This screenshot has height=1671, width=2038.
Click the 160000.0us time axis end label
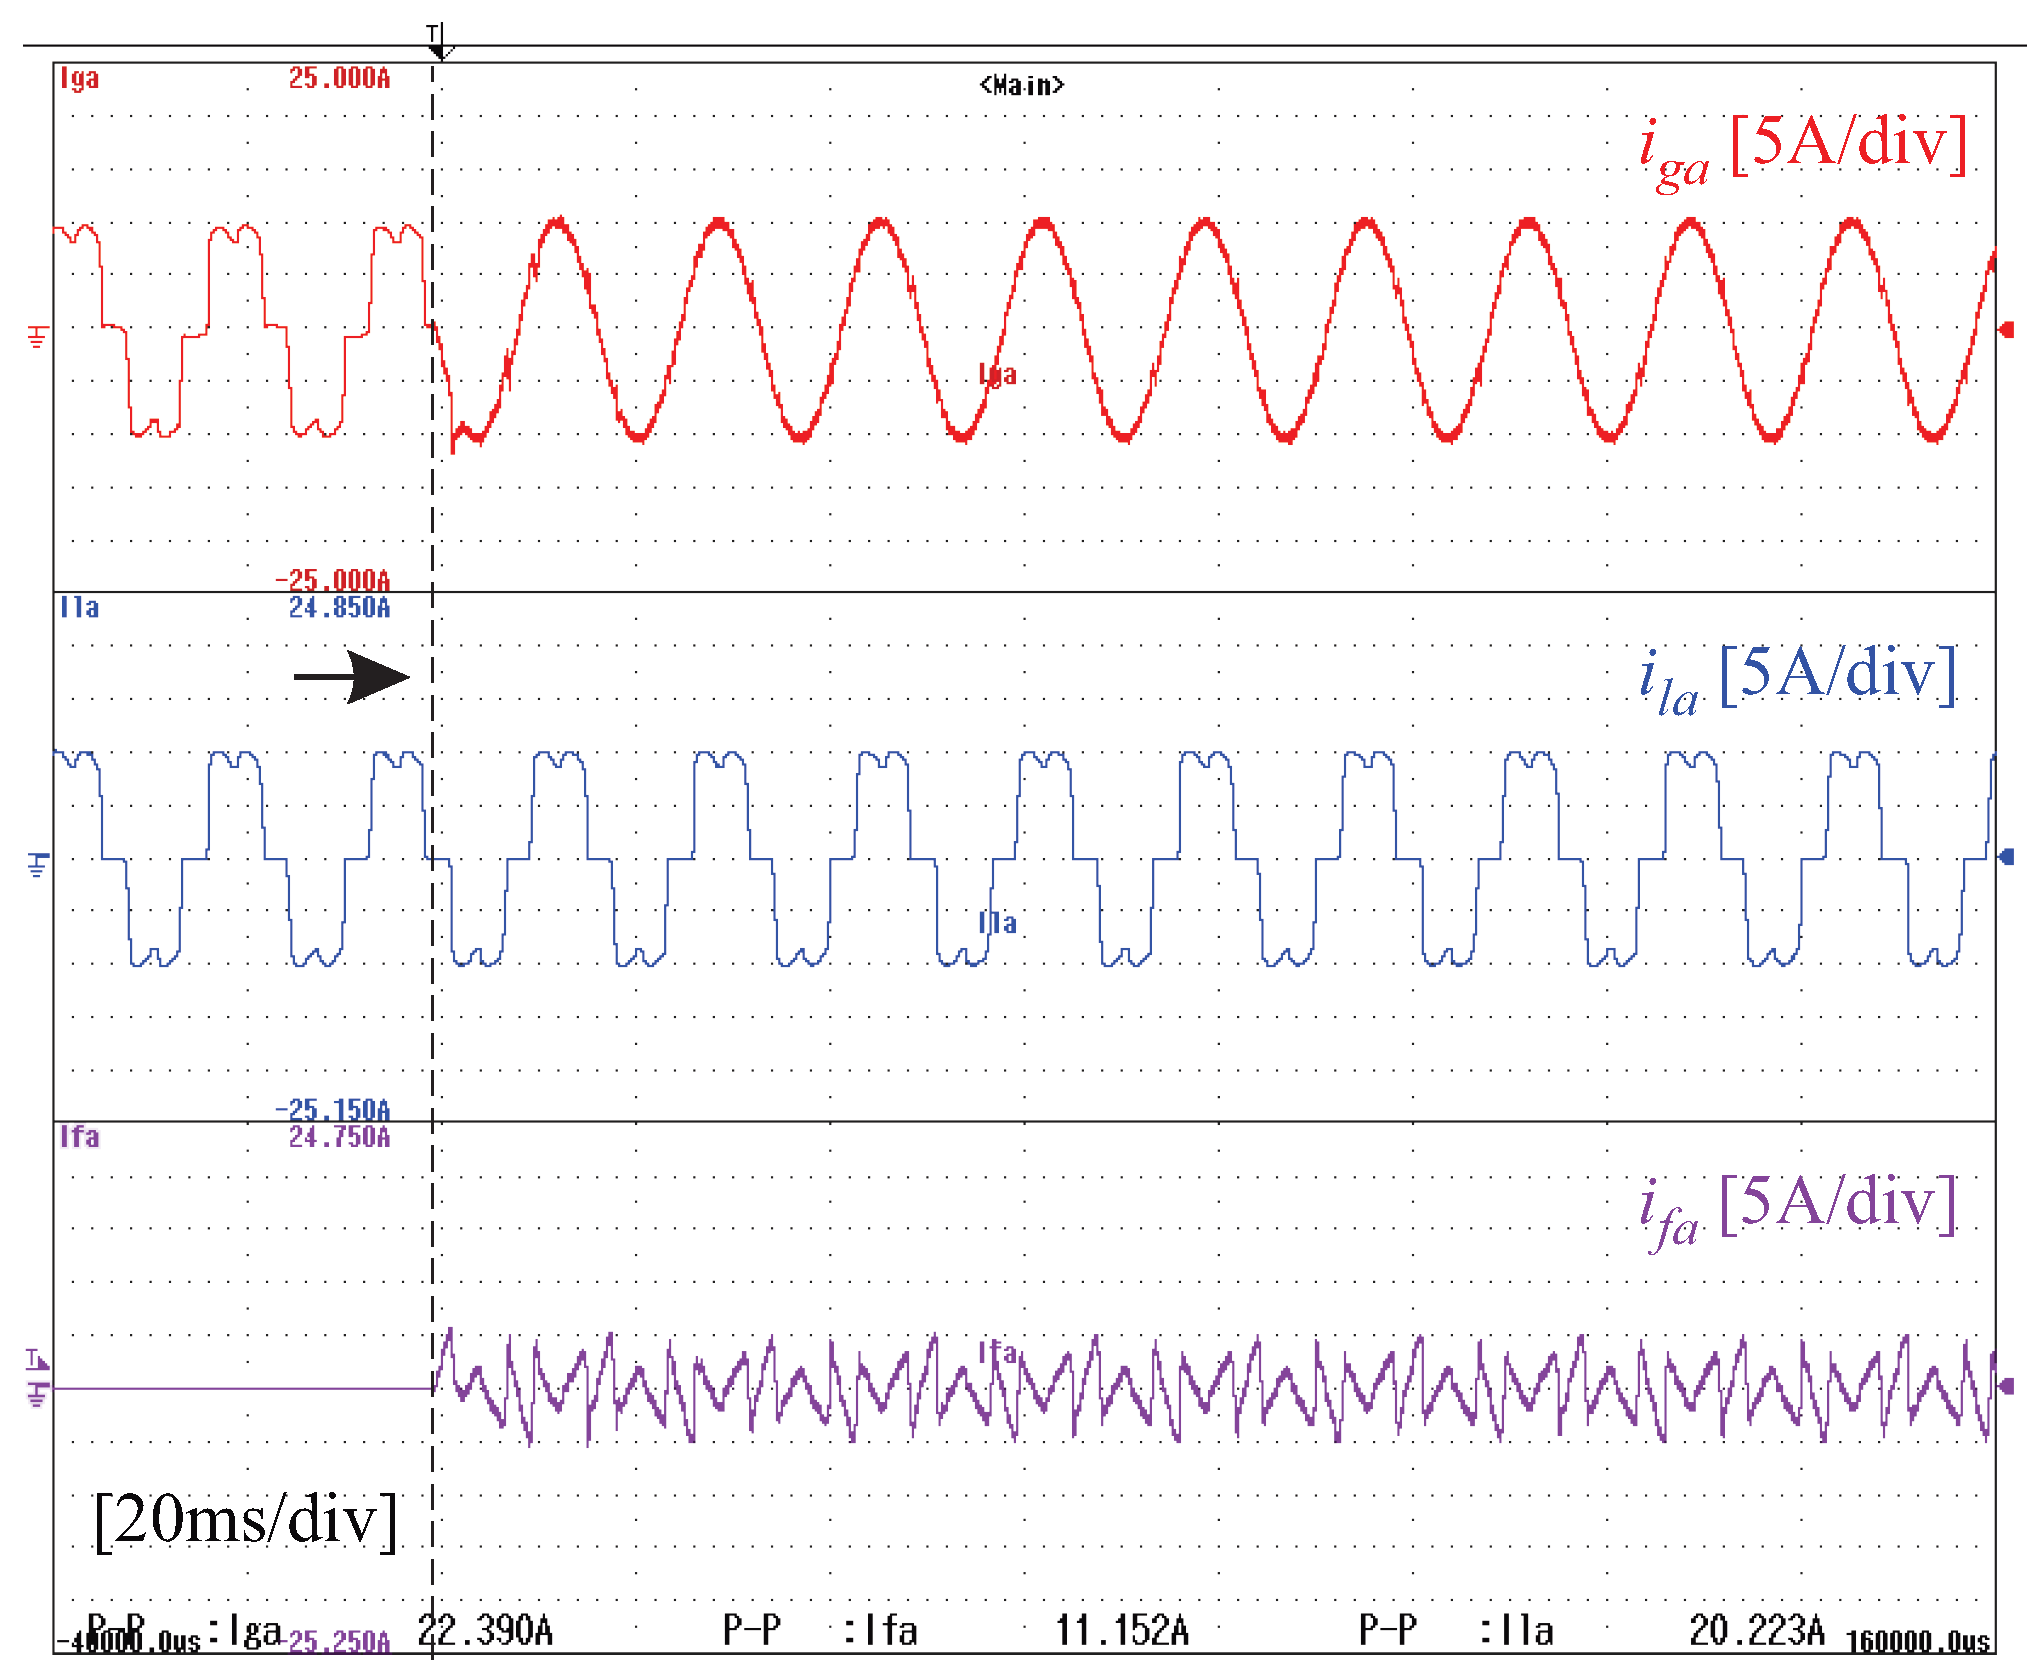[x=1917, y=1642]
